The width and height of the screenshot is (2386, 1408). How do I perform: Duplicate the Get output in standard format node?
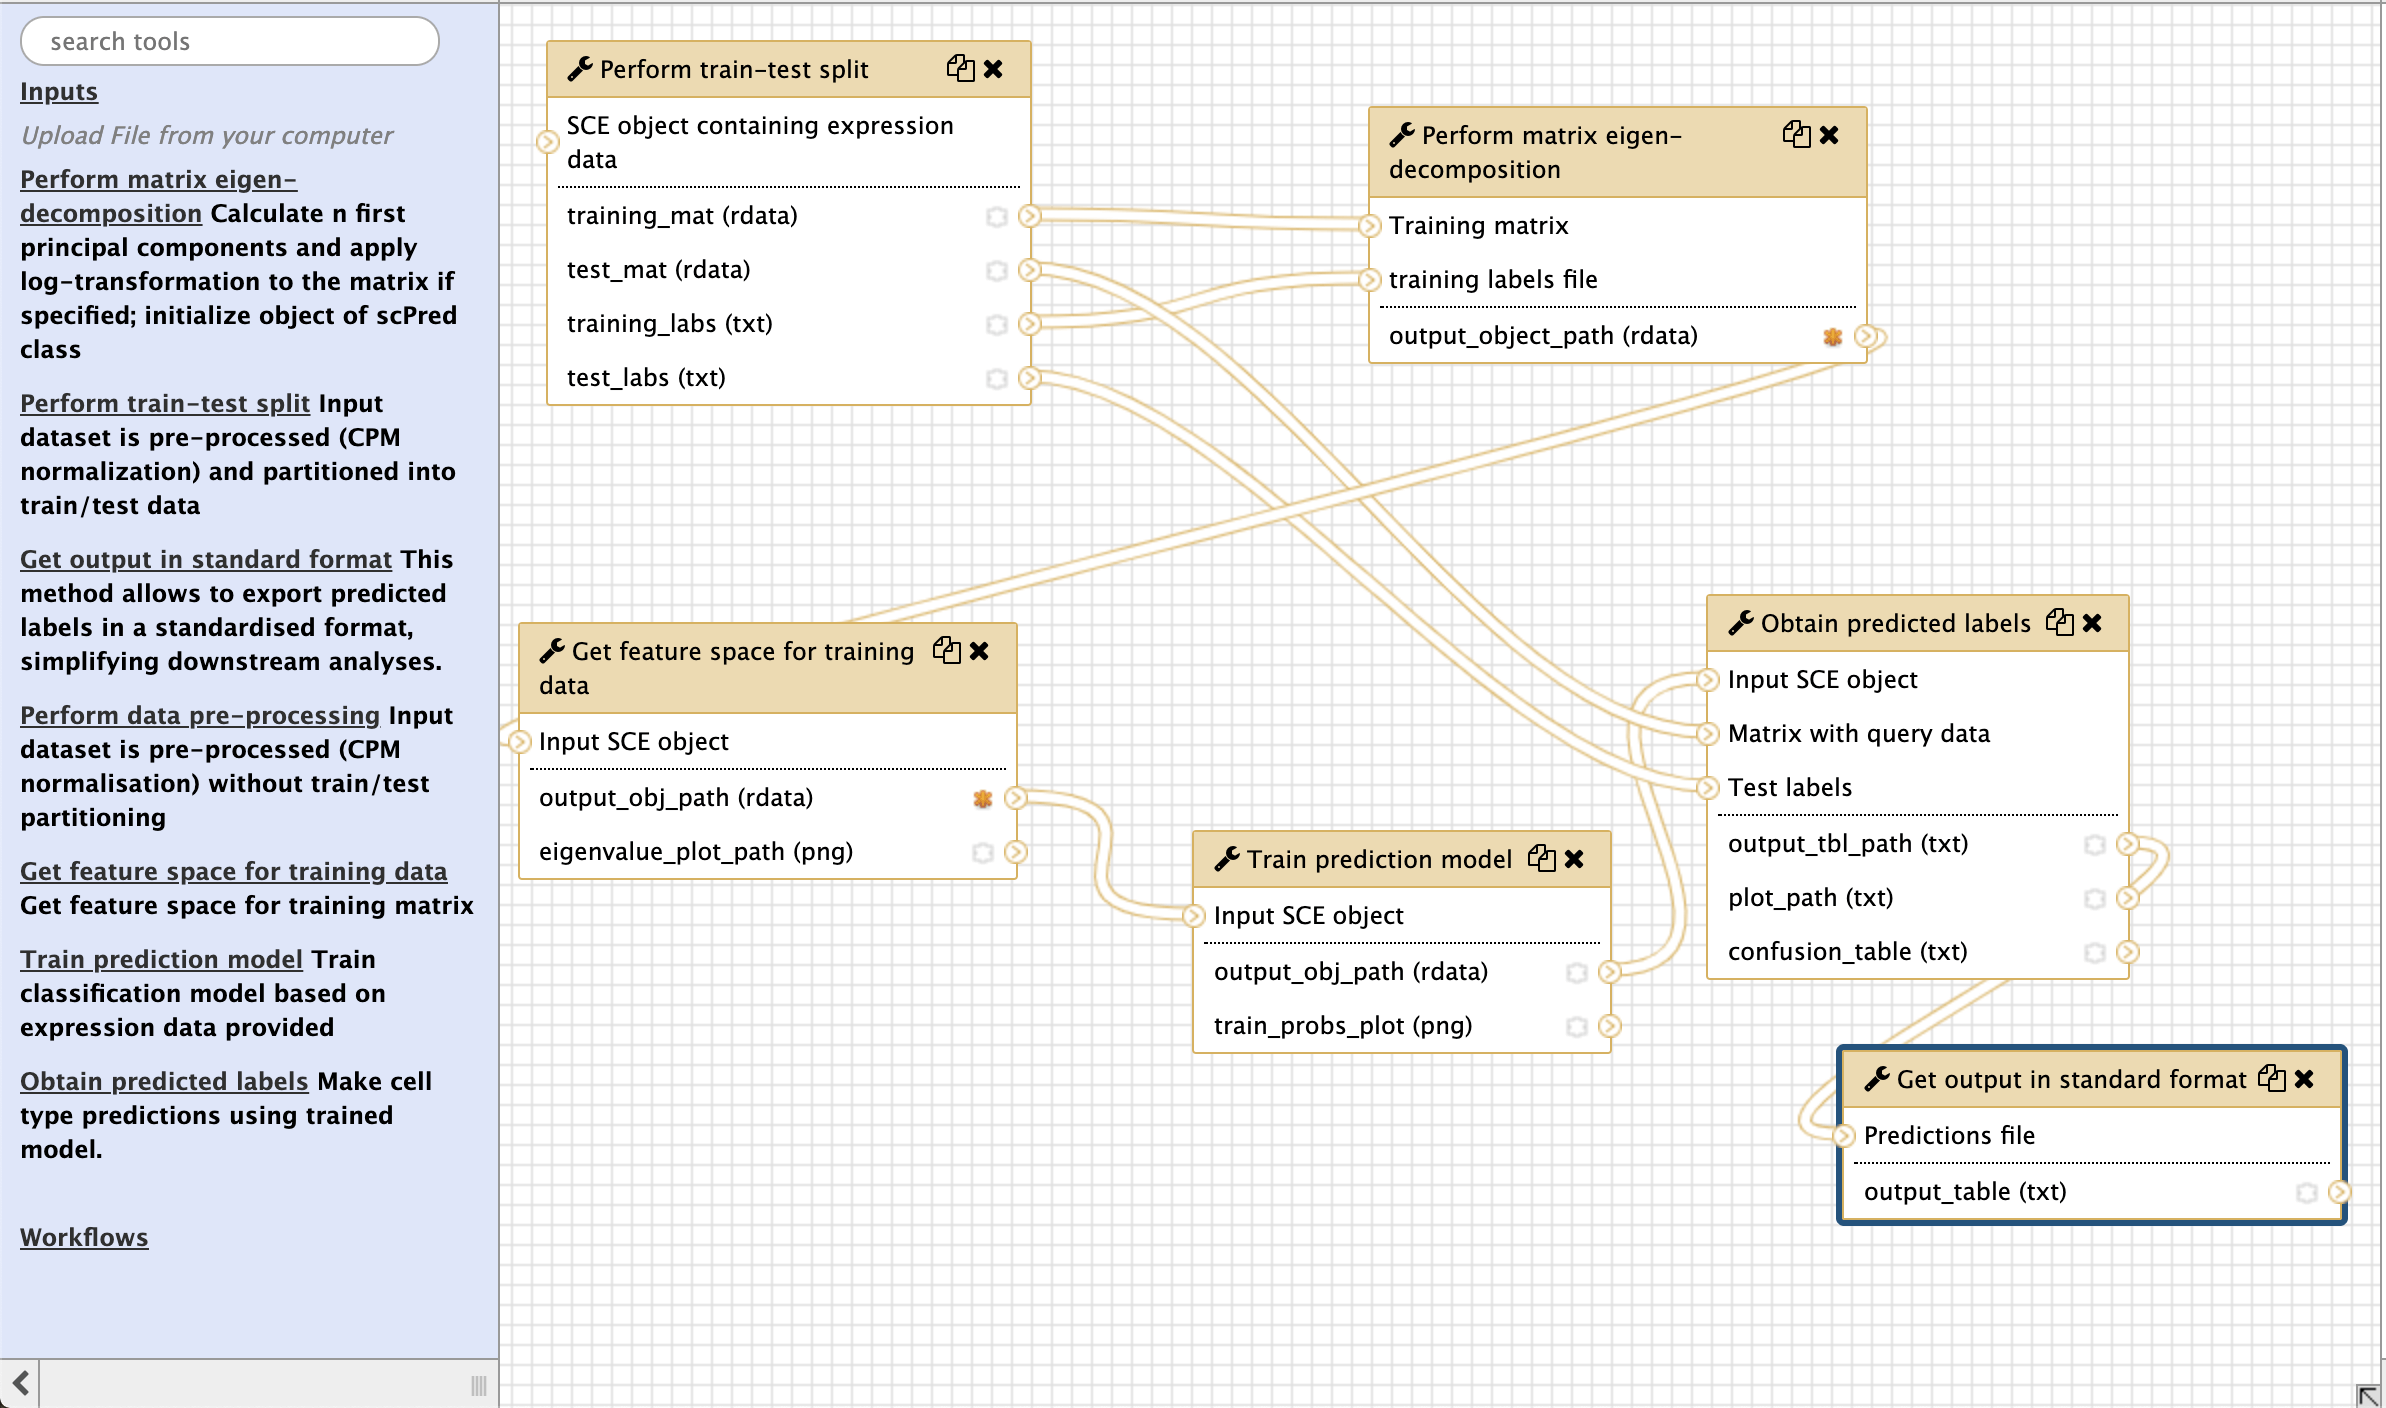click(x=2272, y=1079)
